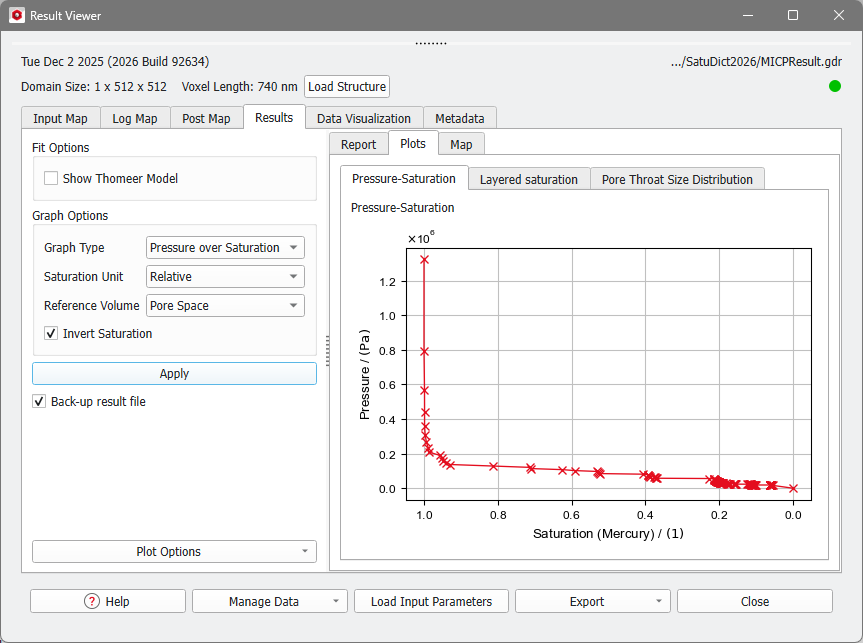Expand the Plot Options dropdown

pyautogui.click(x=173, y=551)
